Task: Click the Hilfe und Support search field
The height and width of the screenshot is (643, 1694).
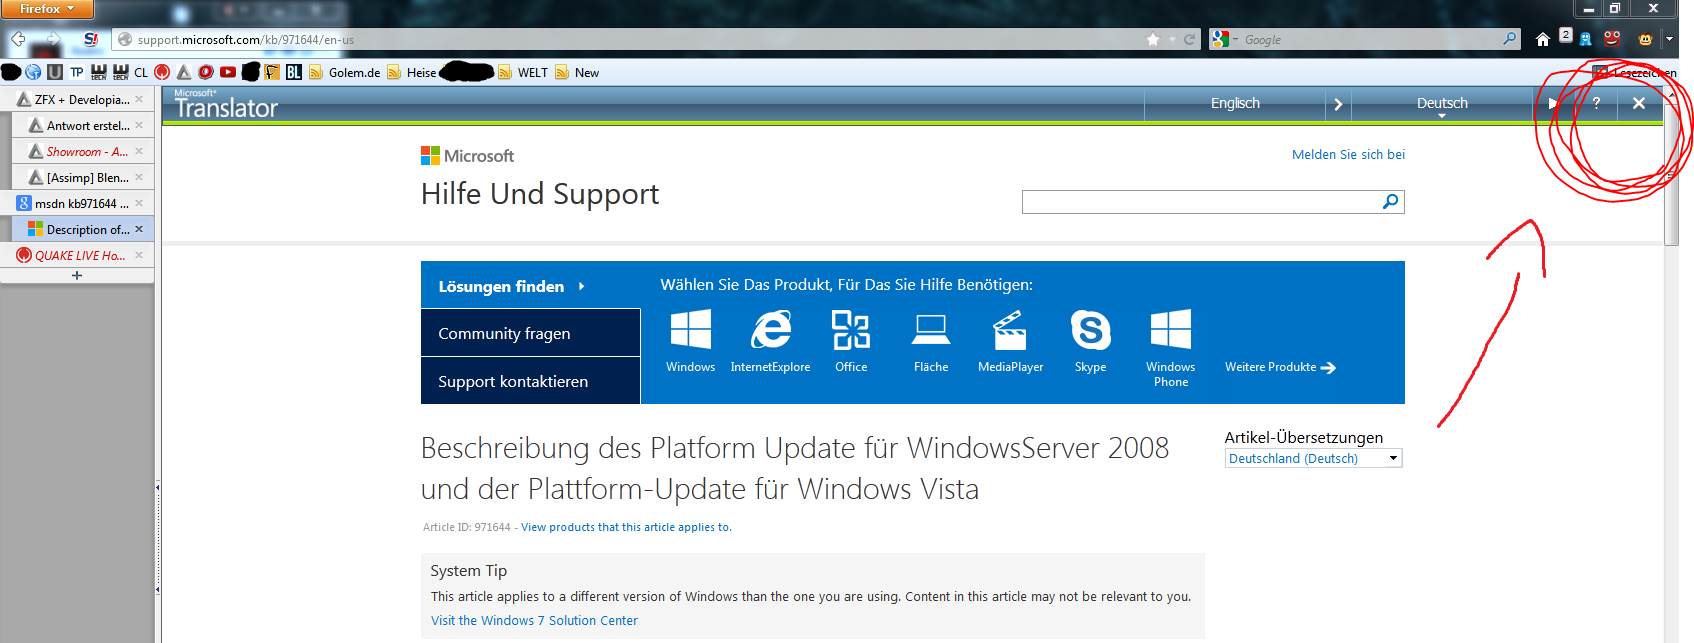Action: pyautogui.click(x=1200, y=202)
